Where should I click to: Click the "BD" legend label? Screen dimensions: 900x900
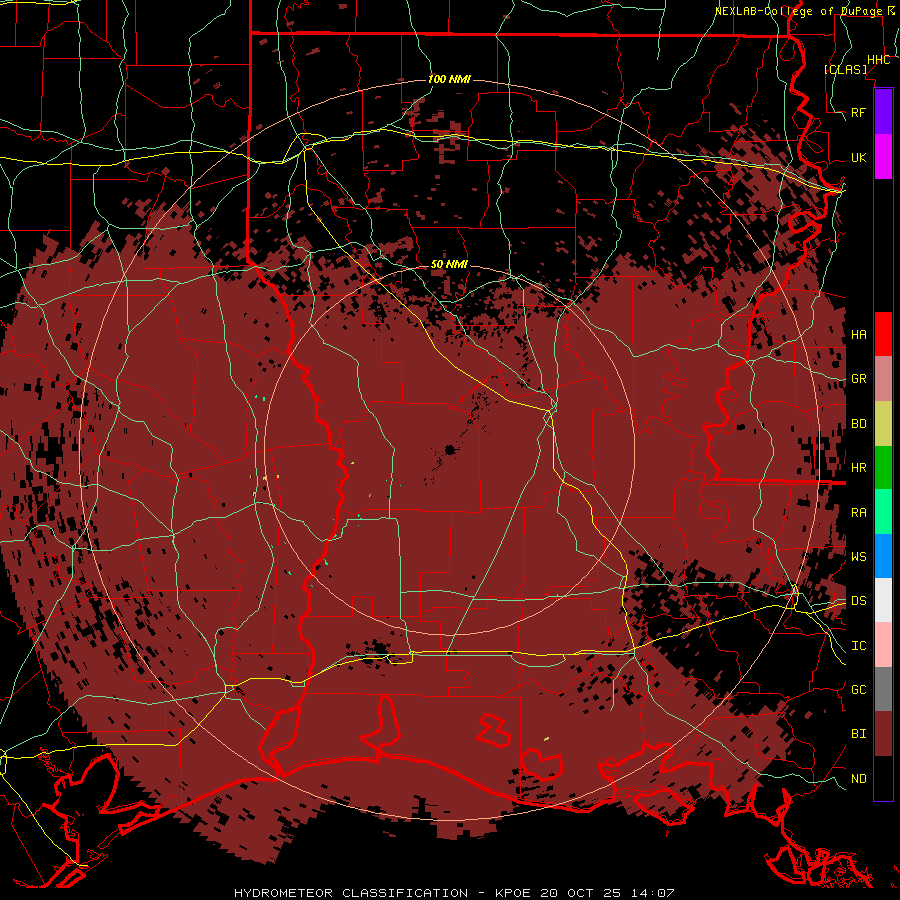[x=858, y=424]
